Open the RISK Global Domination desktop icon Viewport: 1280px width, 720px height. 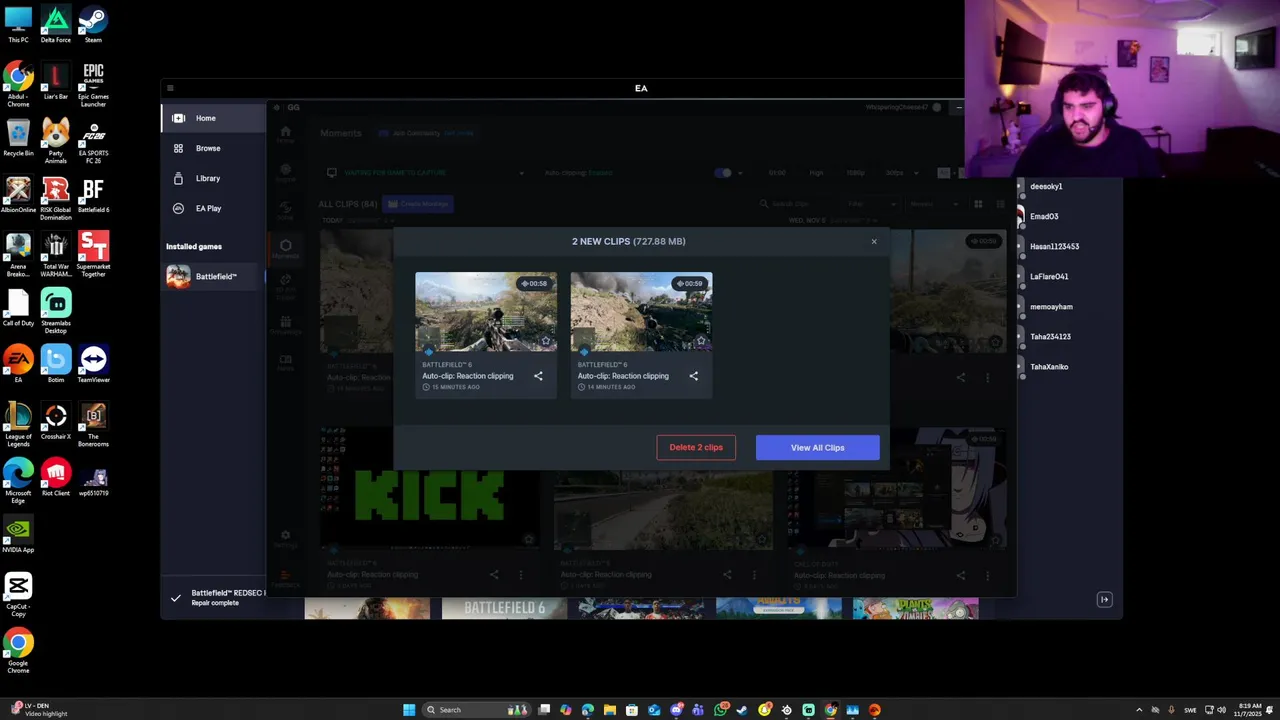pos(56,198)
